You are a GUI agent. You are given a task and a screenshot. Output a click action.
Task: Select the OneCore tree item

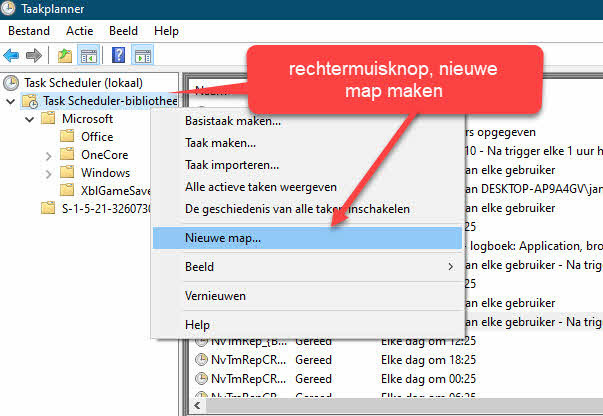pyautogui.click(x=105, y=155)
